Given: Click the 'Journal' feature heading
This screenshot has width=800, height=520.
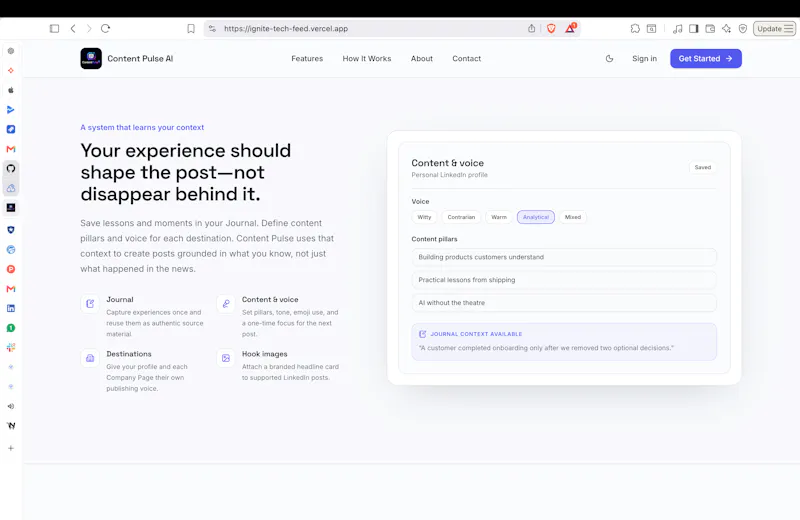Looking at the screenshot, I should click(x=120, y=300).
